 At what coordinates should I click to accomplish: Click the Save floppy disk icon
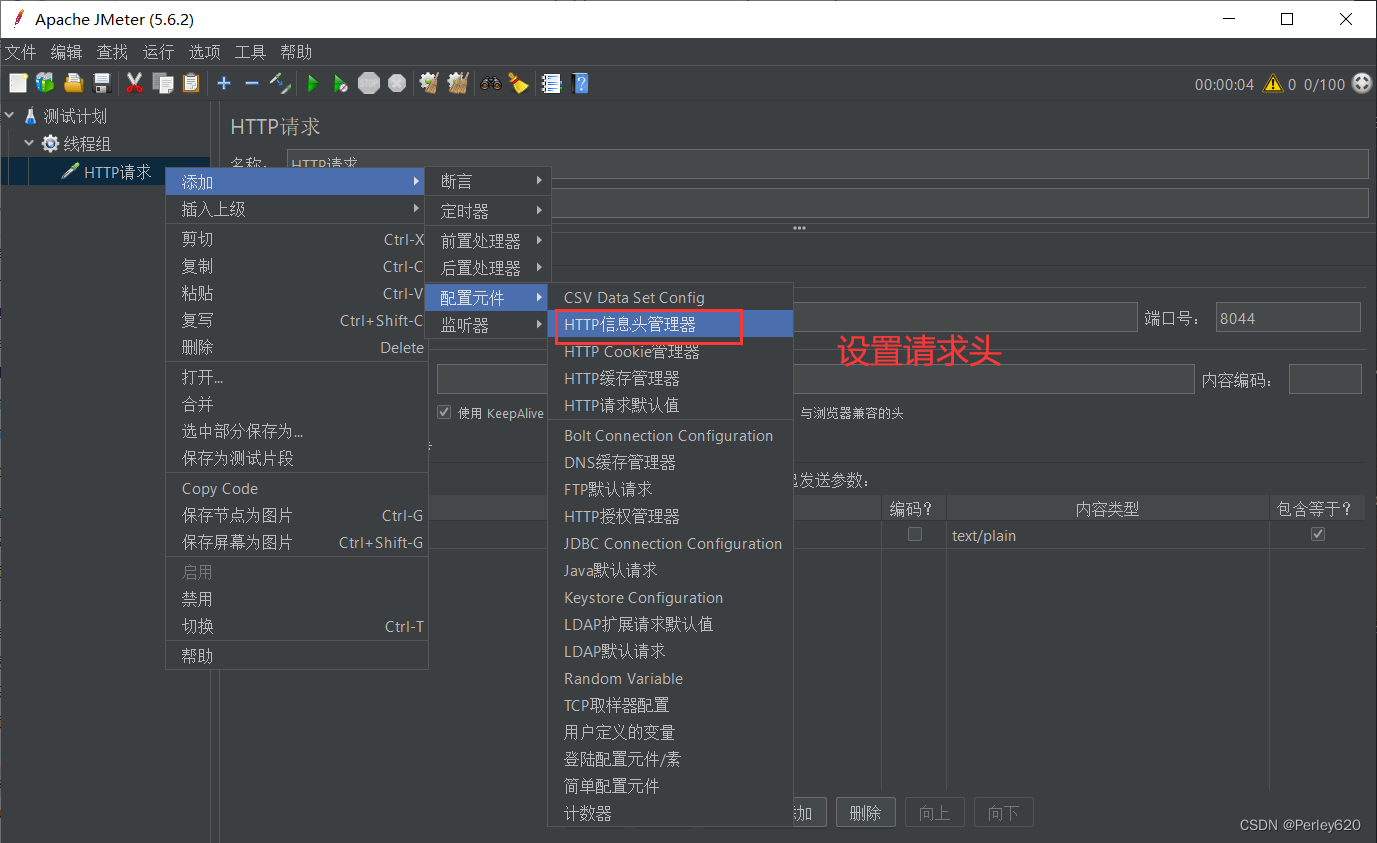coord(101,83)
